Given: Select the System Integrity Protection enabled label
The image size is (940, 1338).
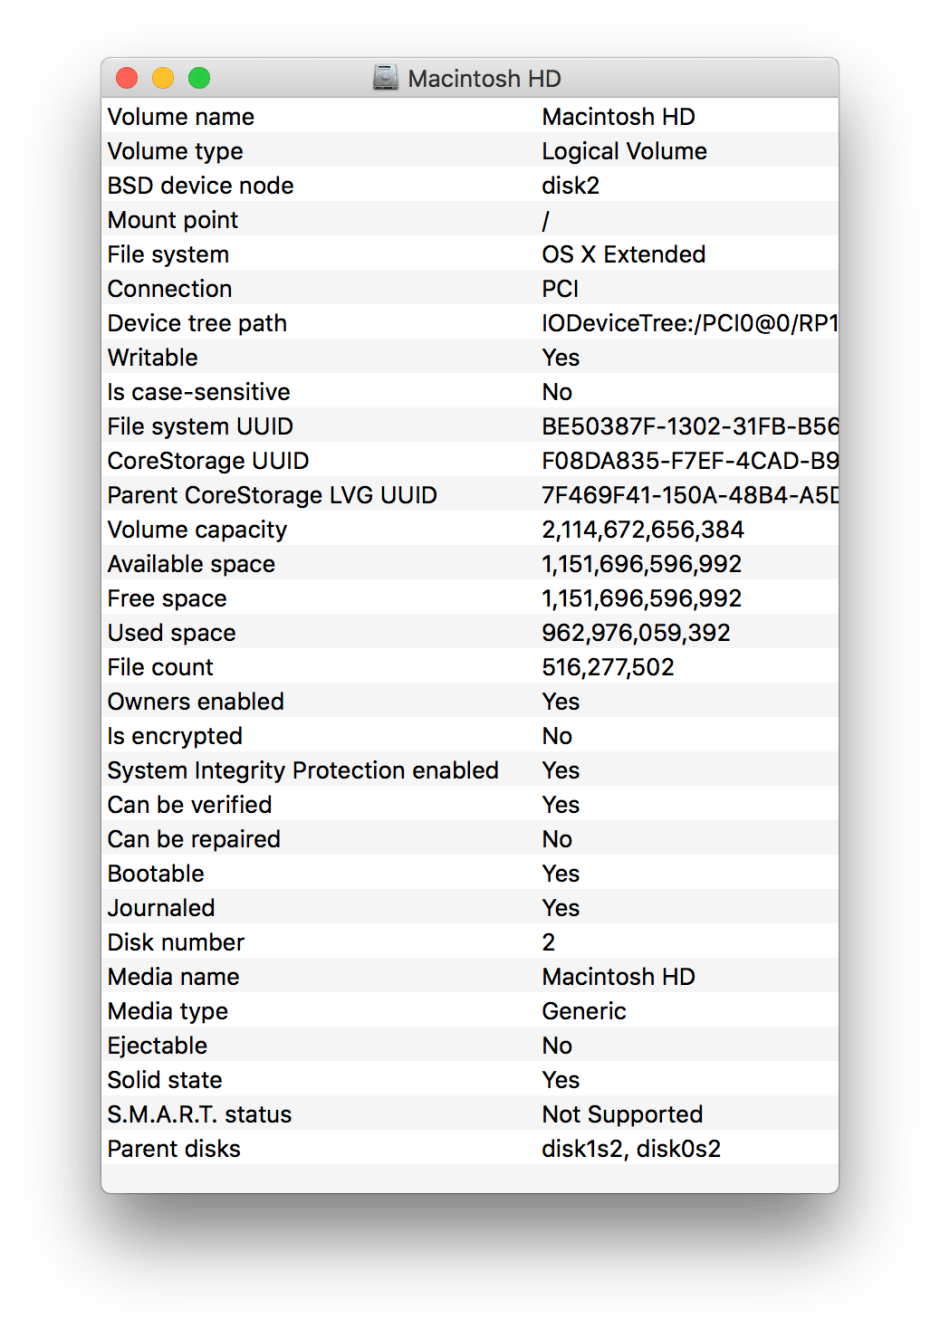Looking at the screenshot, I should pyautogui.click(x=303, y=771).
